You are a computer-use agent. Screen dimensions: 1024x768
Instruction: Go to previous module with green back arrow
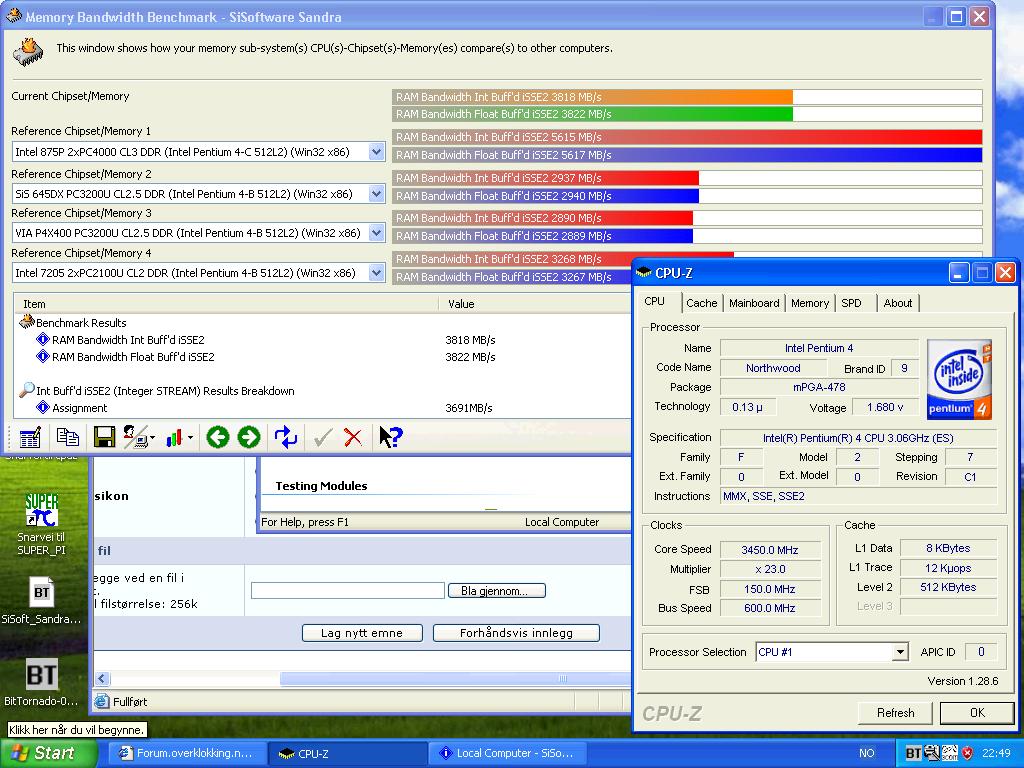[x=217, y=437]
